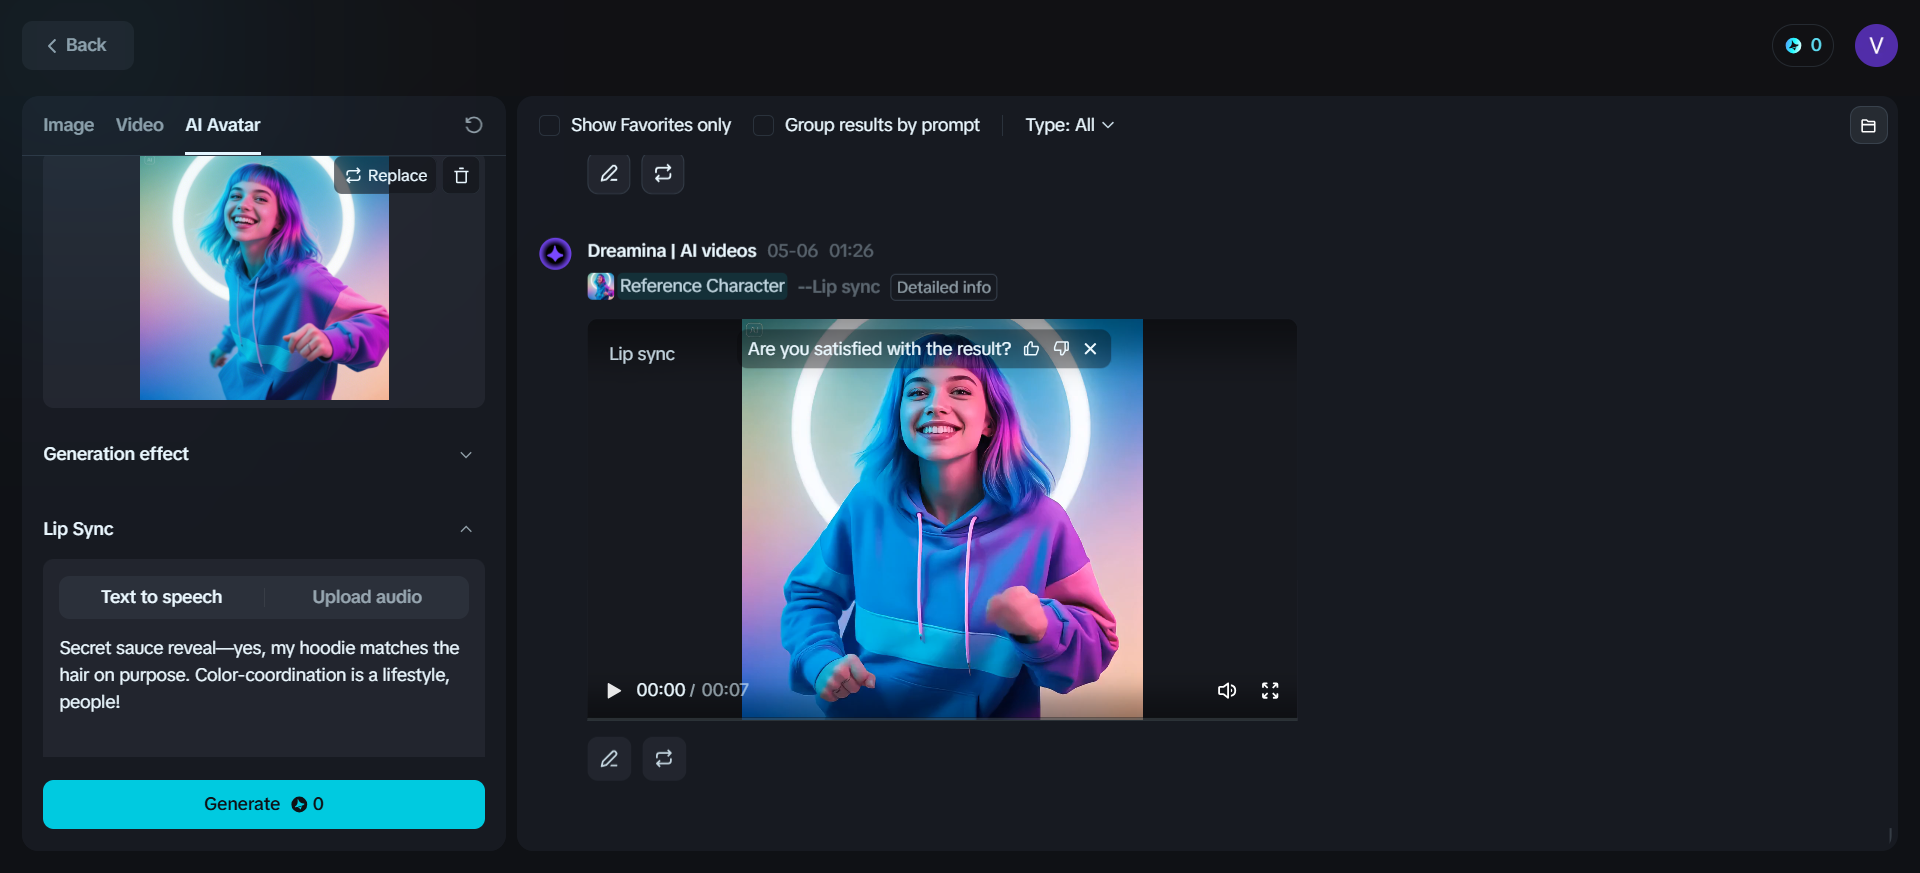Click the "01:26" time stamp

click(x=851, y=251)
